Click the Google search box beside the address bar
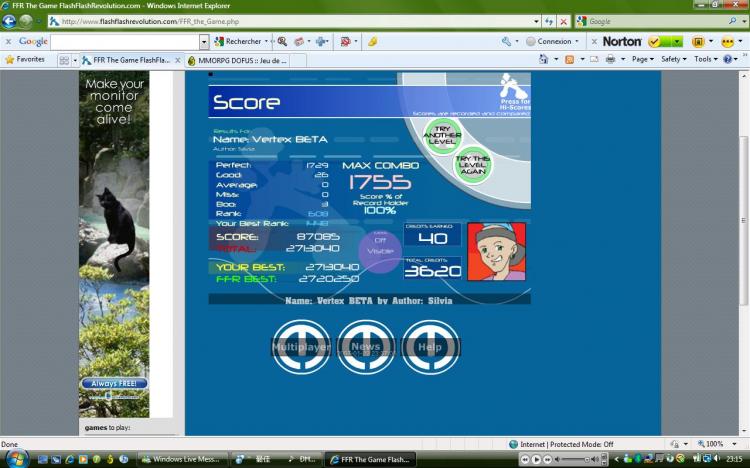Viewport: 750px width, 468px height. 655,22
